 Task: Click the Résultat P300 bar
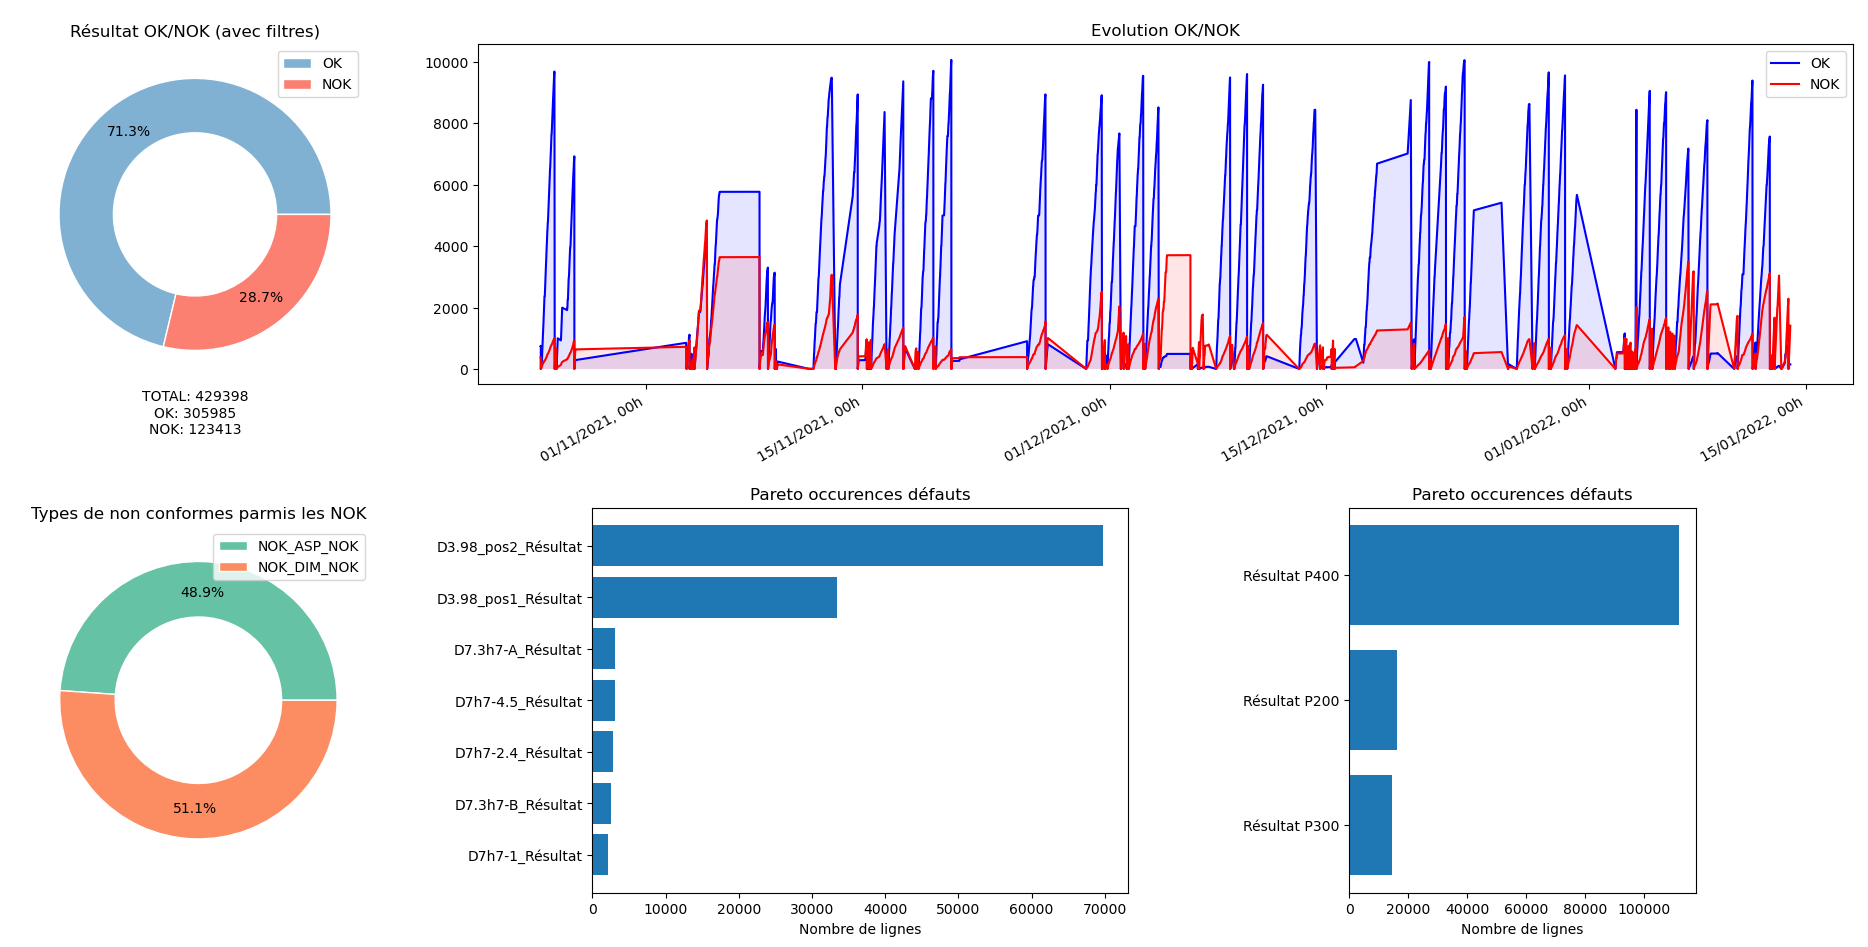[x=1370, y=825]
